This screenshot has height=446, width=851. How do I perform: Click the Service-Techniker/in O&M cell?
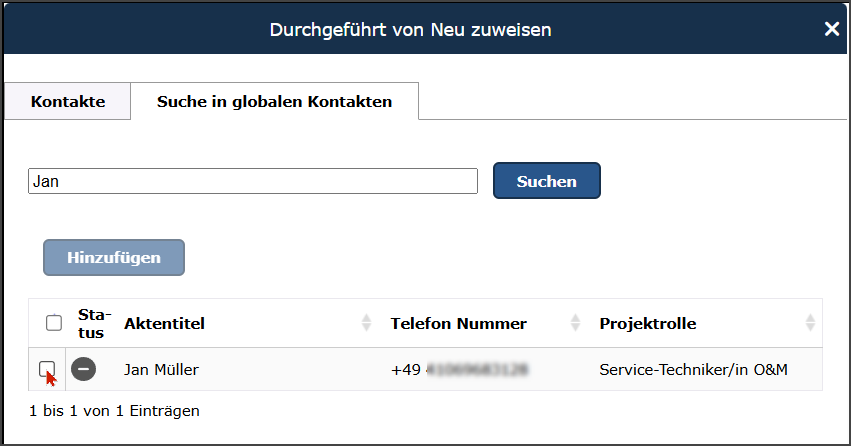[x=693, y=370]
